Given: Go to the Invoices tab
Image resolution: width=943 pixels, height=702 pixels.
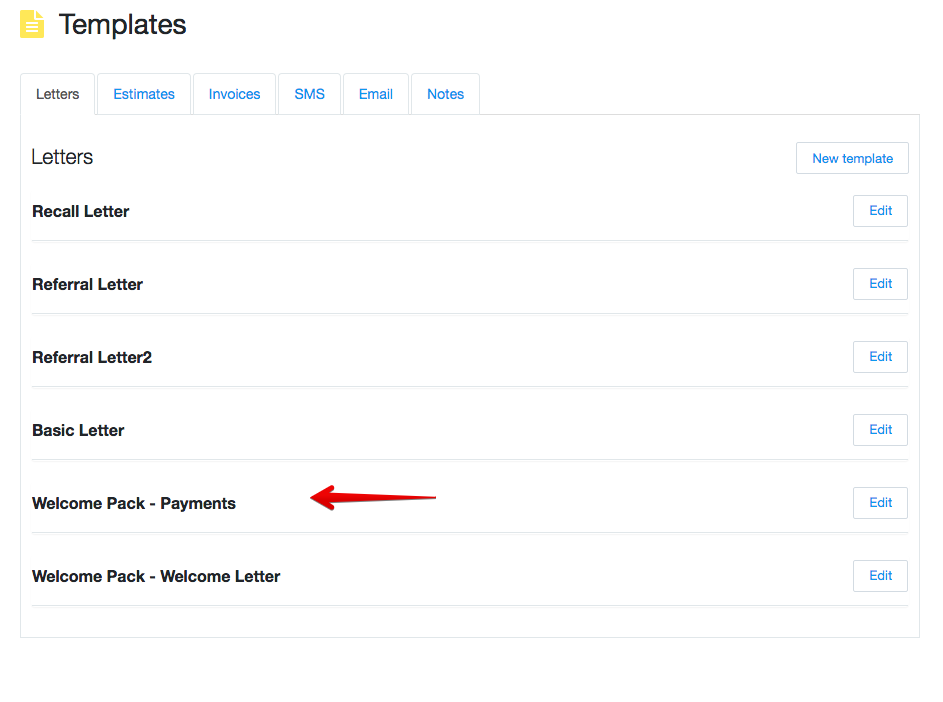Looking at the screenshot, I should (x=234, y=94).
